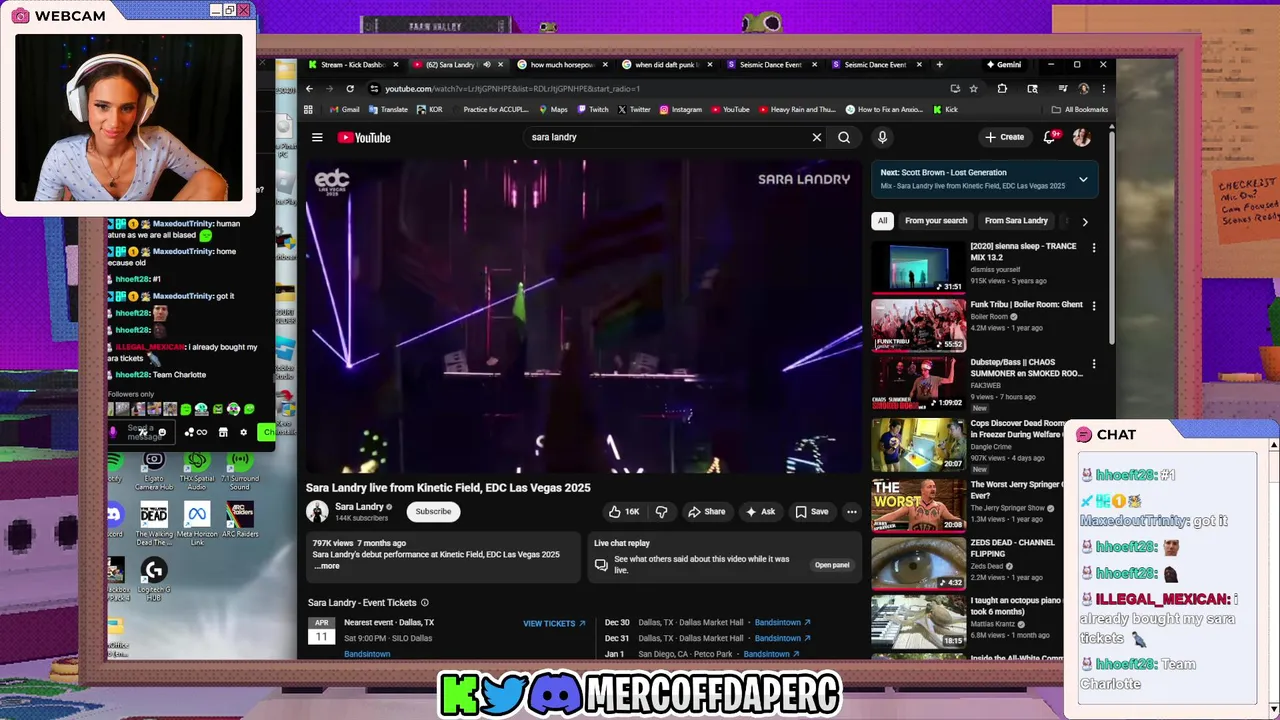Open more options for sienna sleep video
This screenshot has height=720, width=1280.
tap(1093, 247)
